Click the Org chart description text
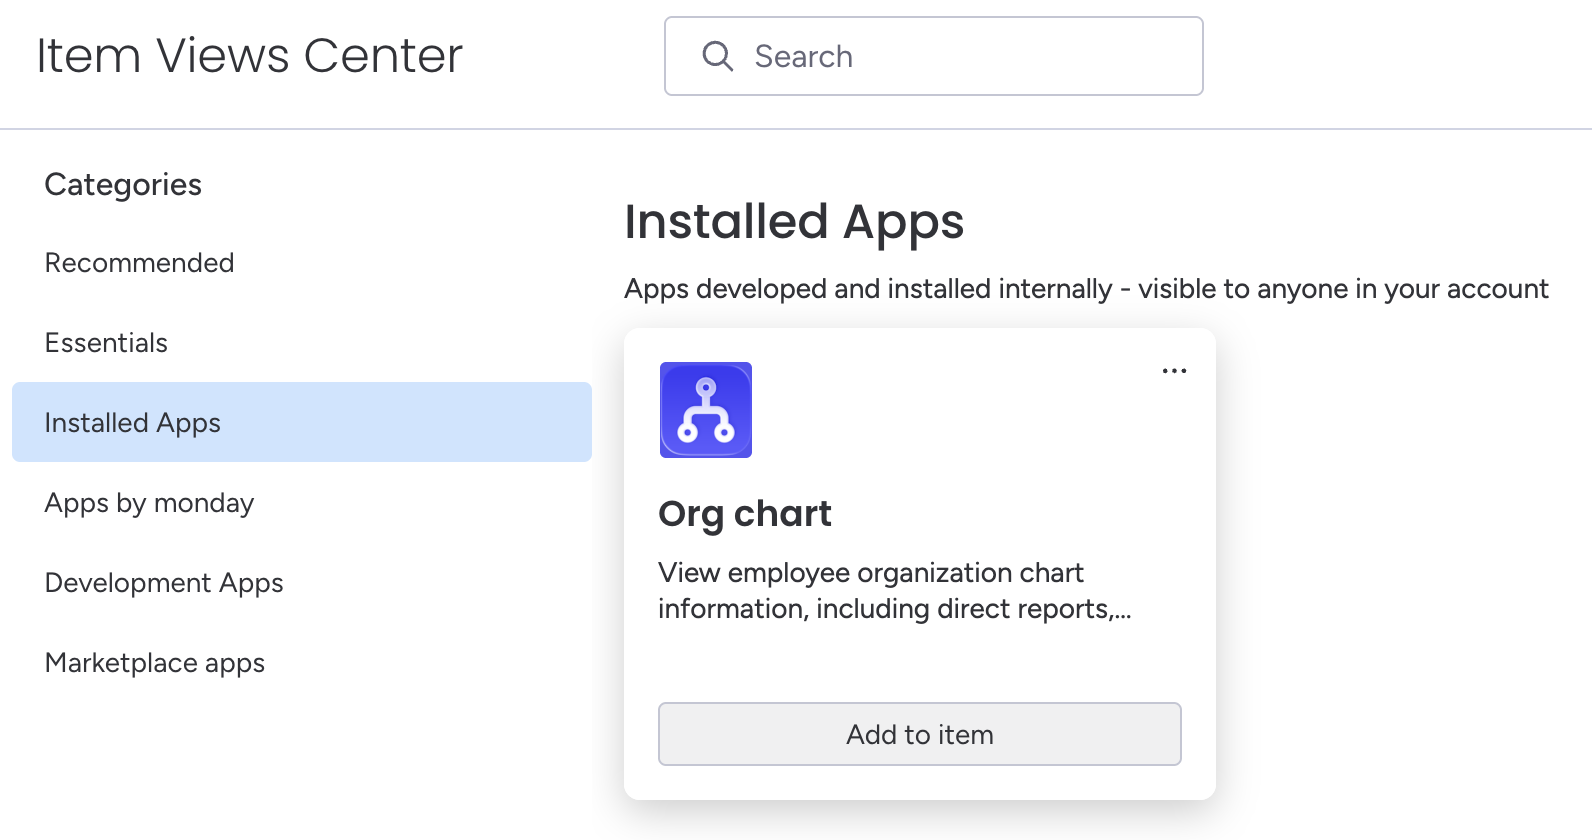1592x840 pixels. tap(894, 591)
